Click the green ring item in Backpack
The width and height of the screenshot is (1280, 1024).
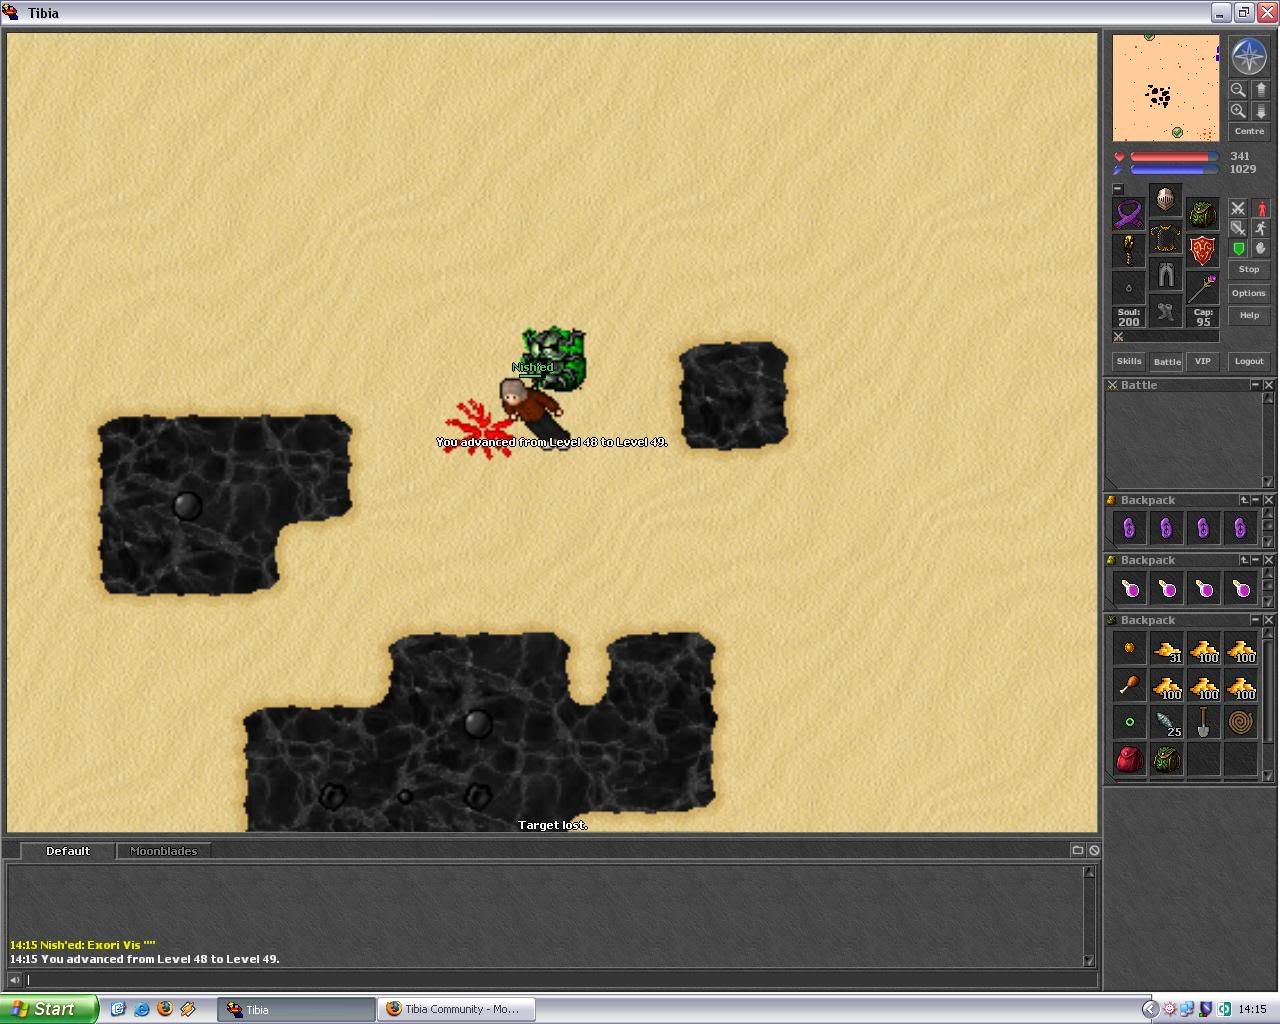click(x=1129, y=722)
